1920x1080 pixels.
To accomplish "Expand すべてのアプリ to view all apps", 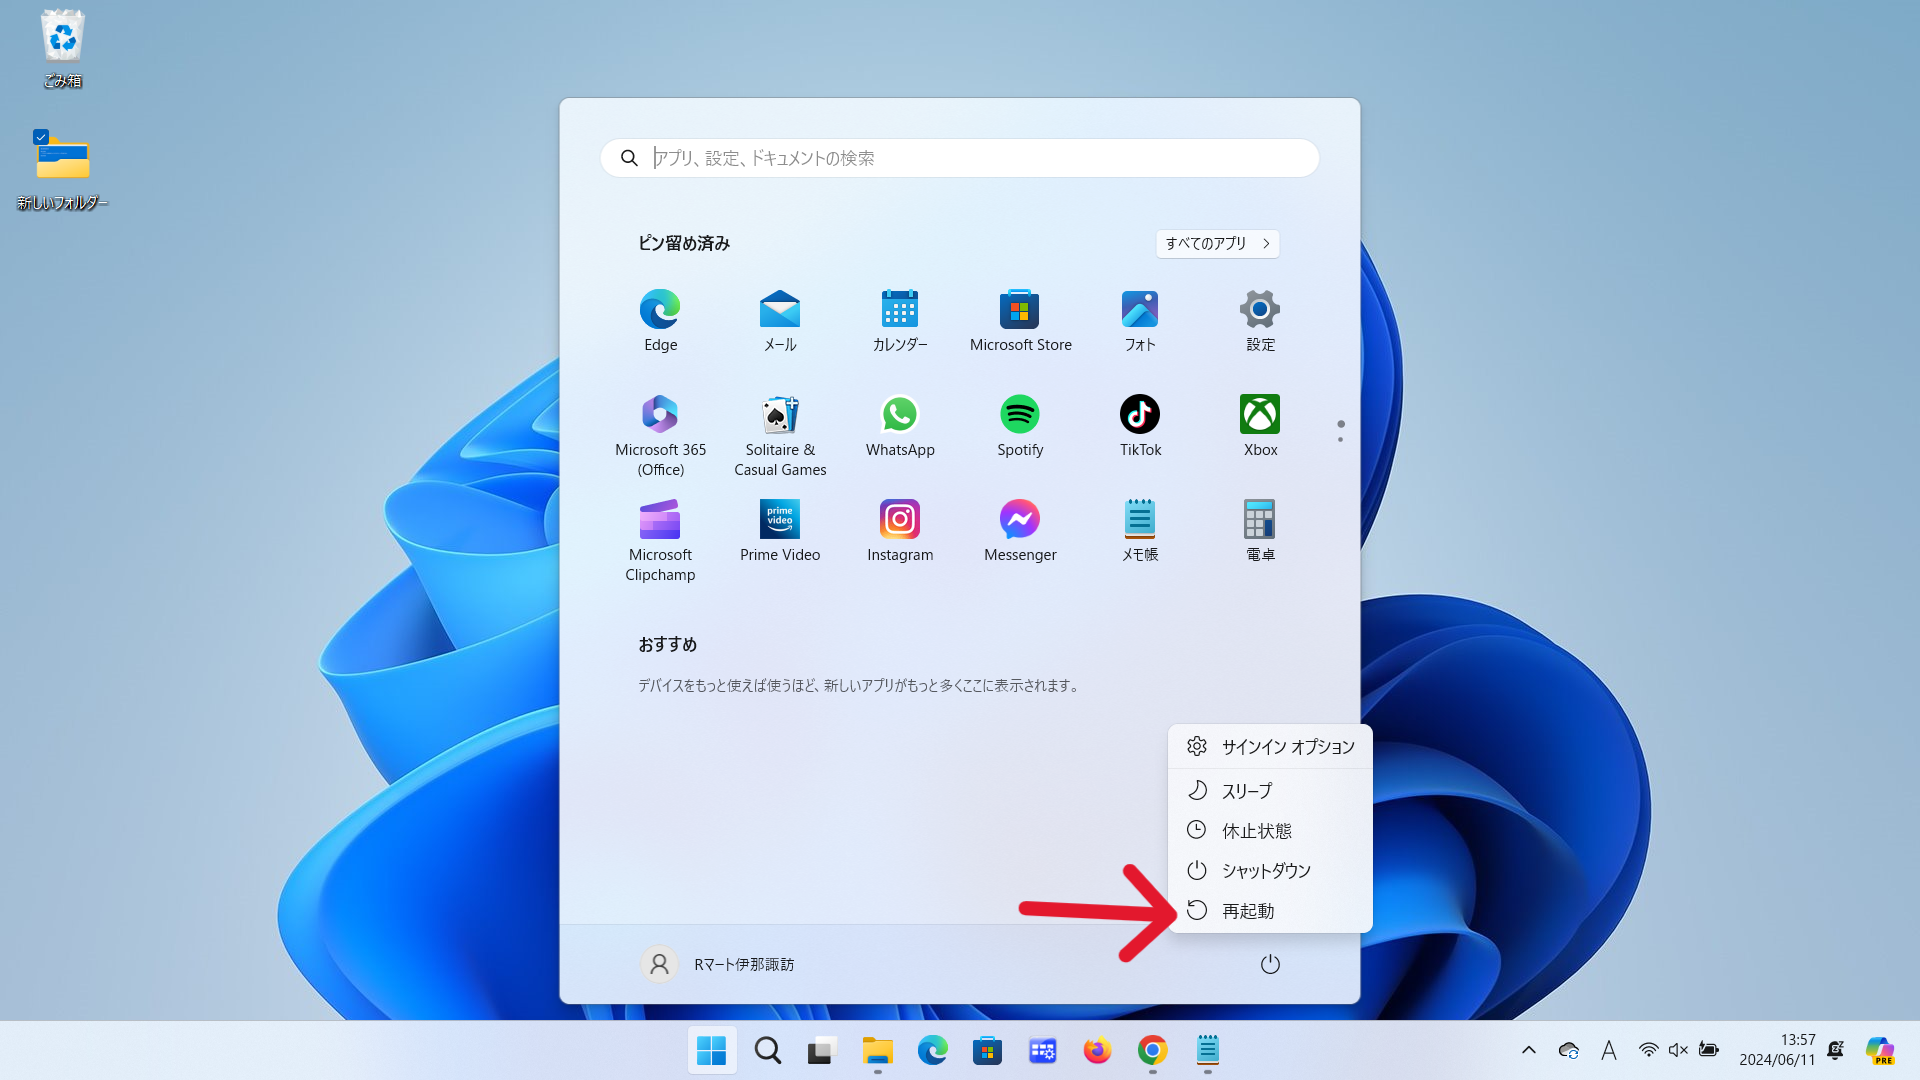I will click(x=1216, y=243).
